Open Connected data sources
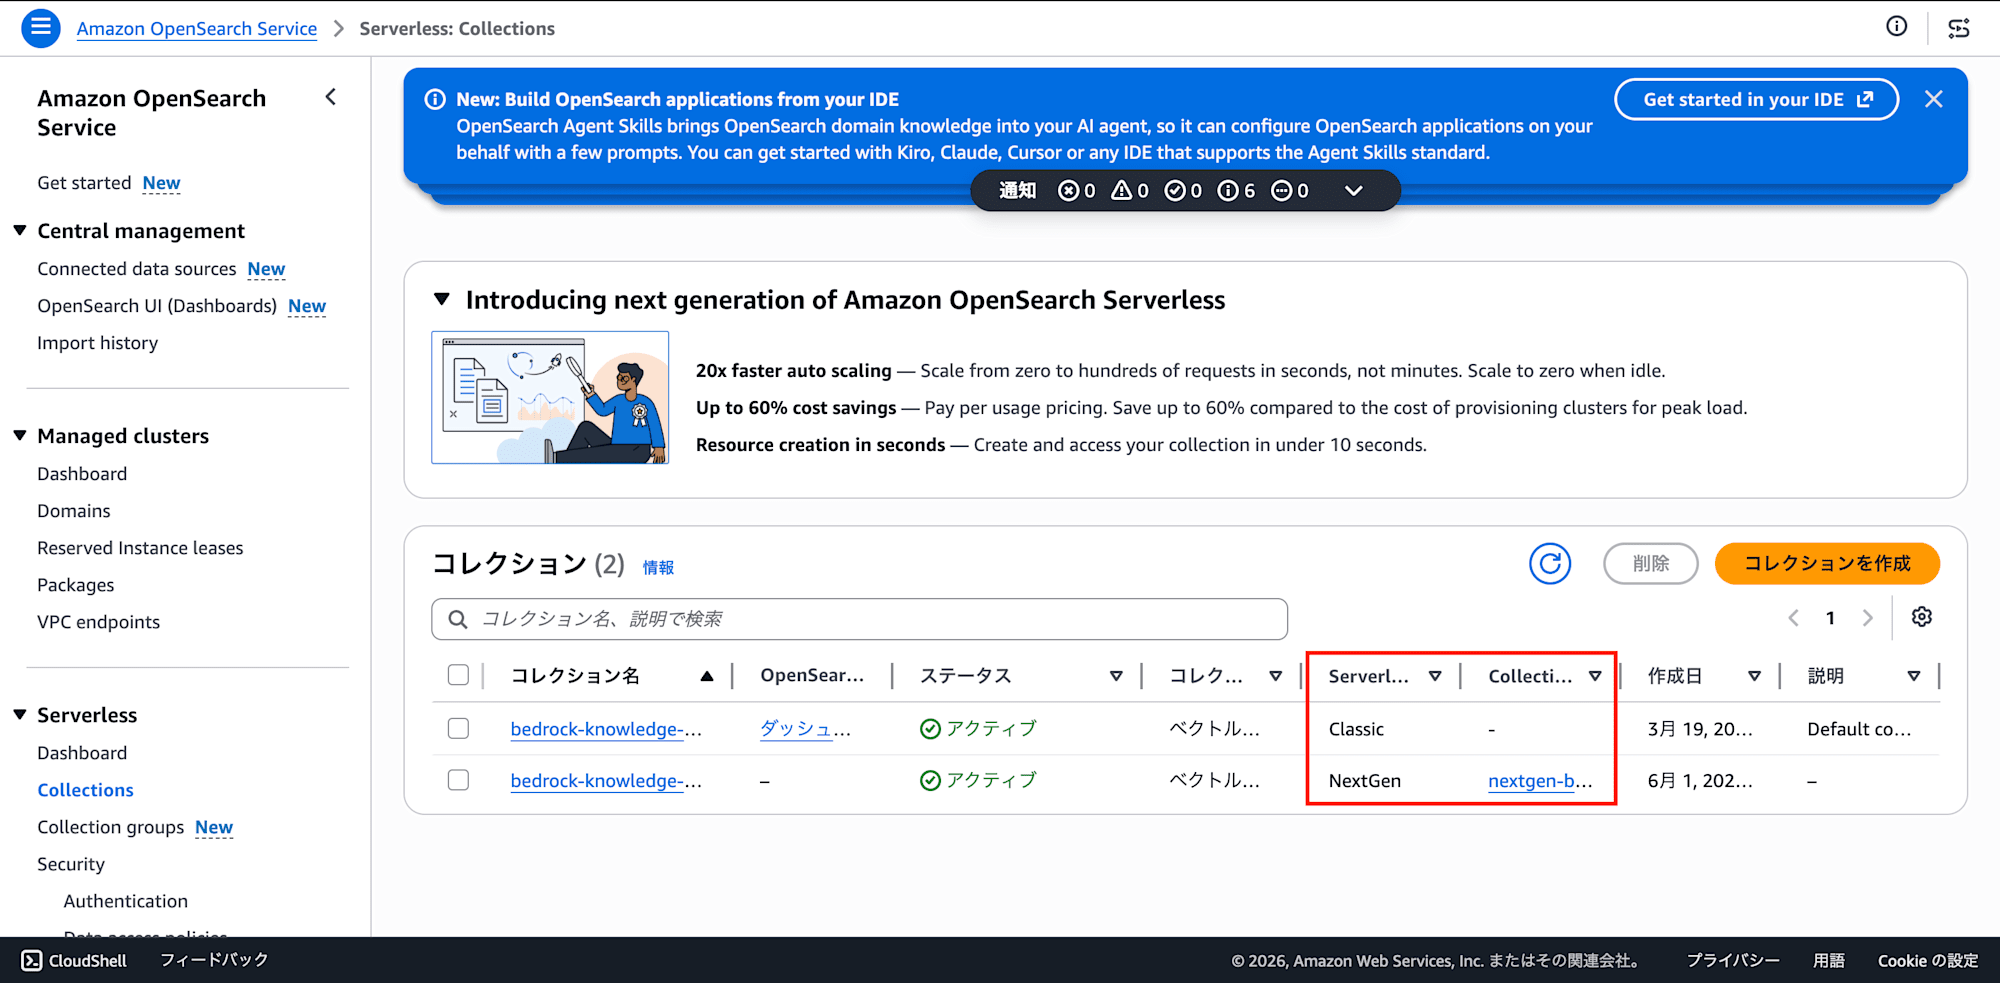The width and height of the screenshot is (2000, 983). point(136,269)
